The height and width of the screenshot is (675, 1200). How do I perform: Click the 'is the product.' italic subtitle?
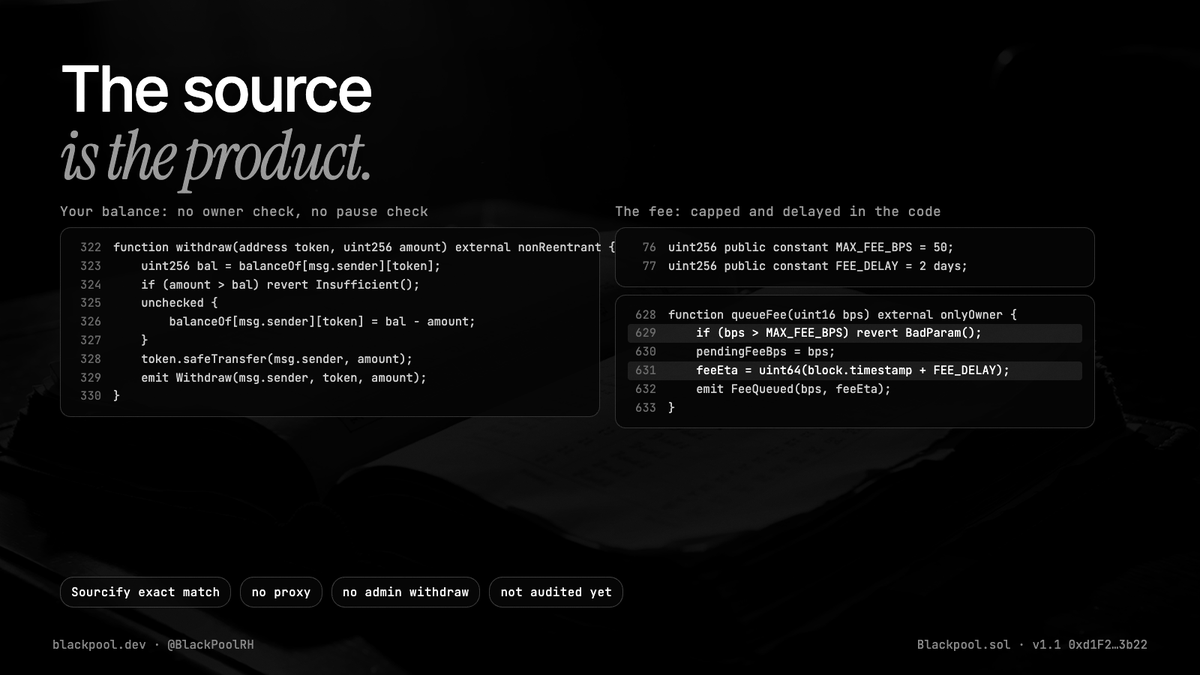point(215,157)
